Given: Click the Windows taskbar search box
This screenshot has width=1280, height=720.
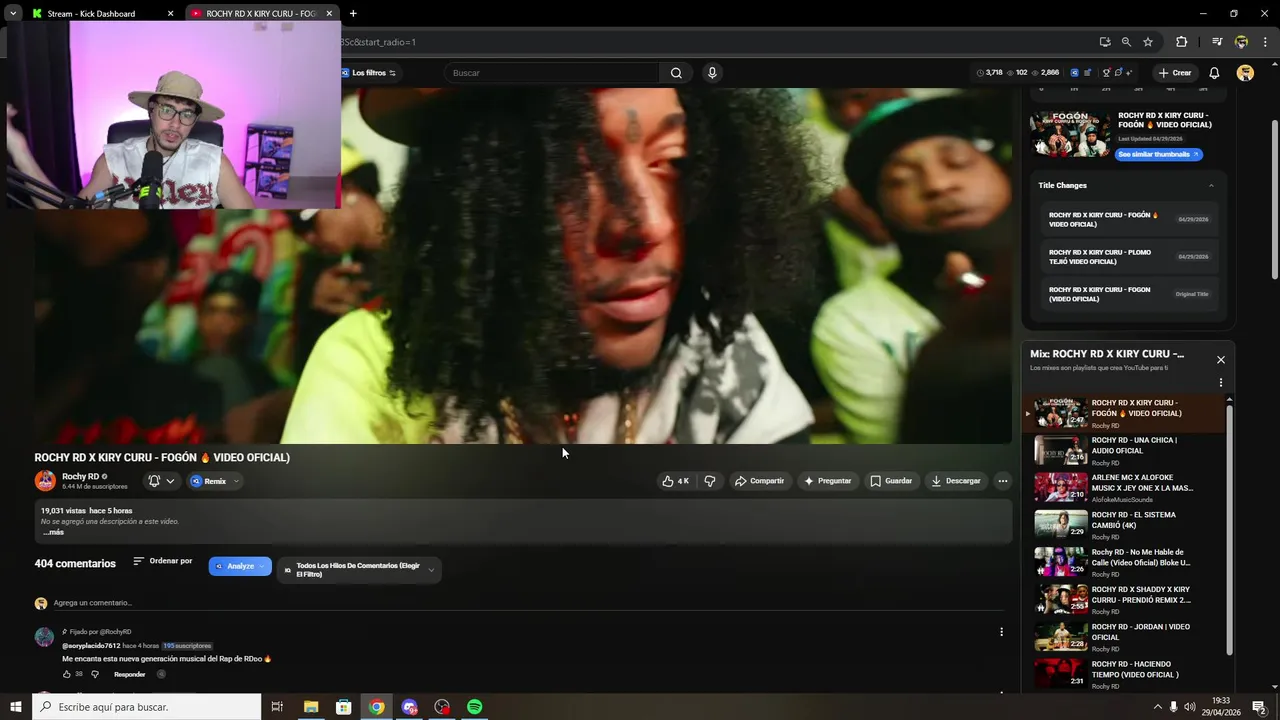Looking at the screenshot, I should [x=146, y=707].
